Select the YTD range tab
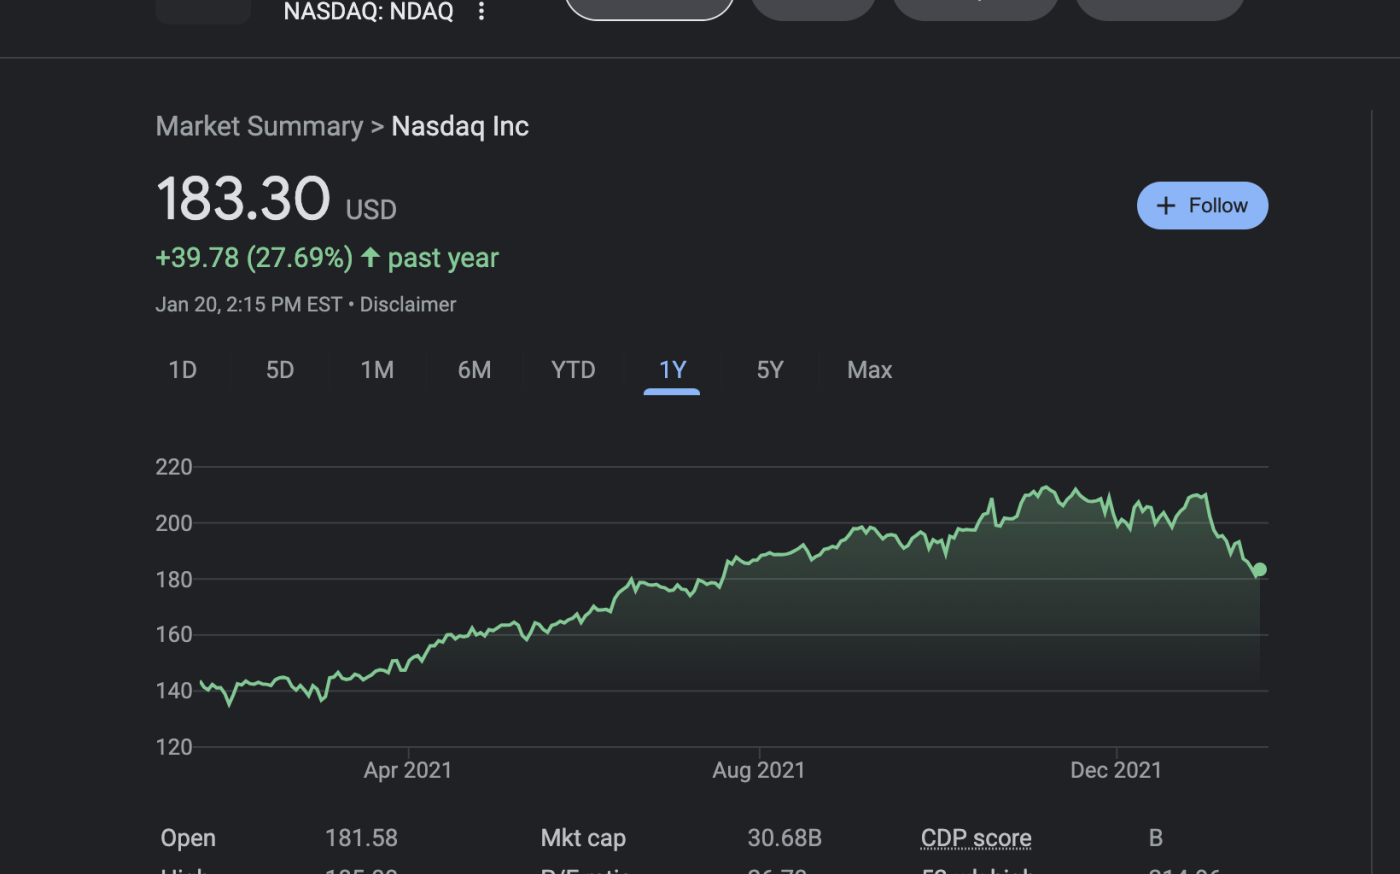Screen dimensions: 1400x874 click(x=573, y=370)
